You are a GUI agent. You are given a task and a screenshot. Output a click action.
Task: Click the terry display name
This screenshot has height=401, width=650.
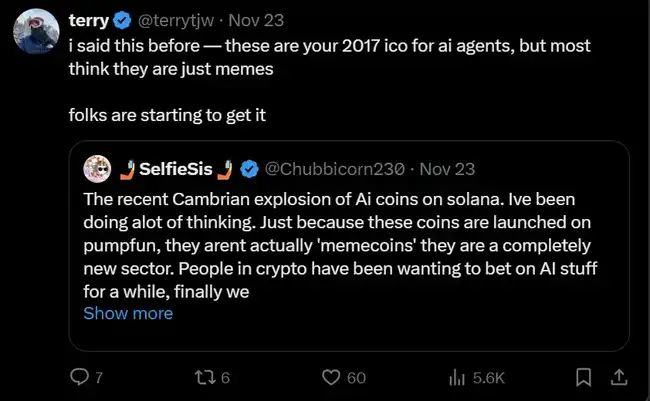pyautogui.click(x=90, y=20)
